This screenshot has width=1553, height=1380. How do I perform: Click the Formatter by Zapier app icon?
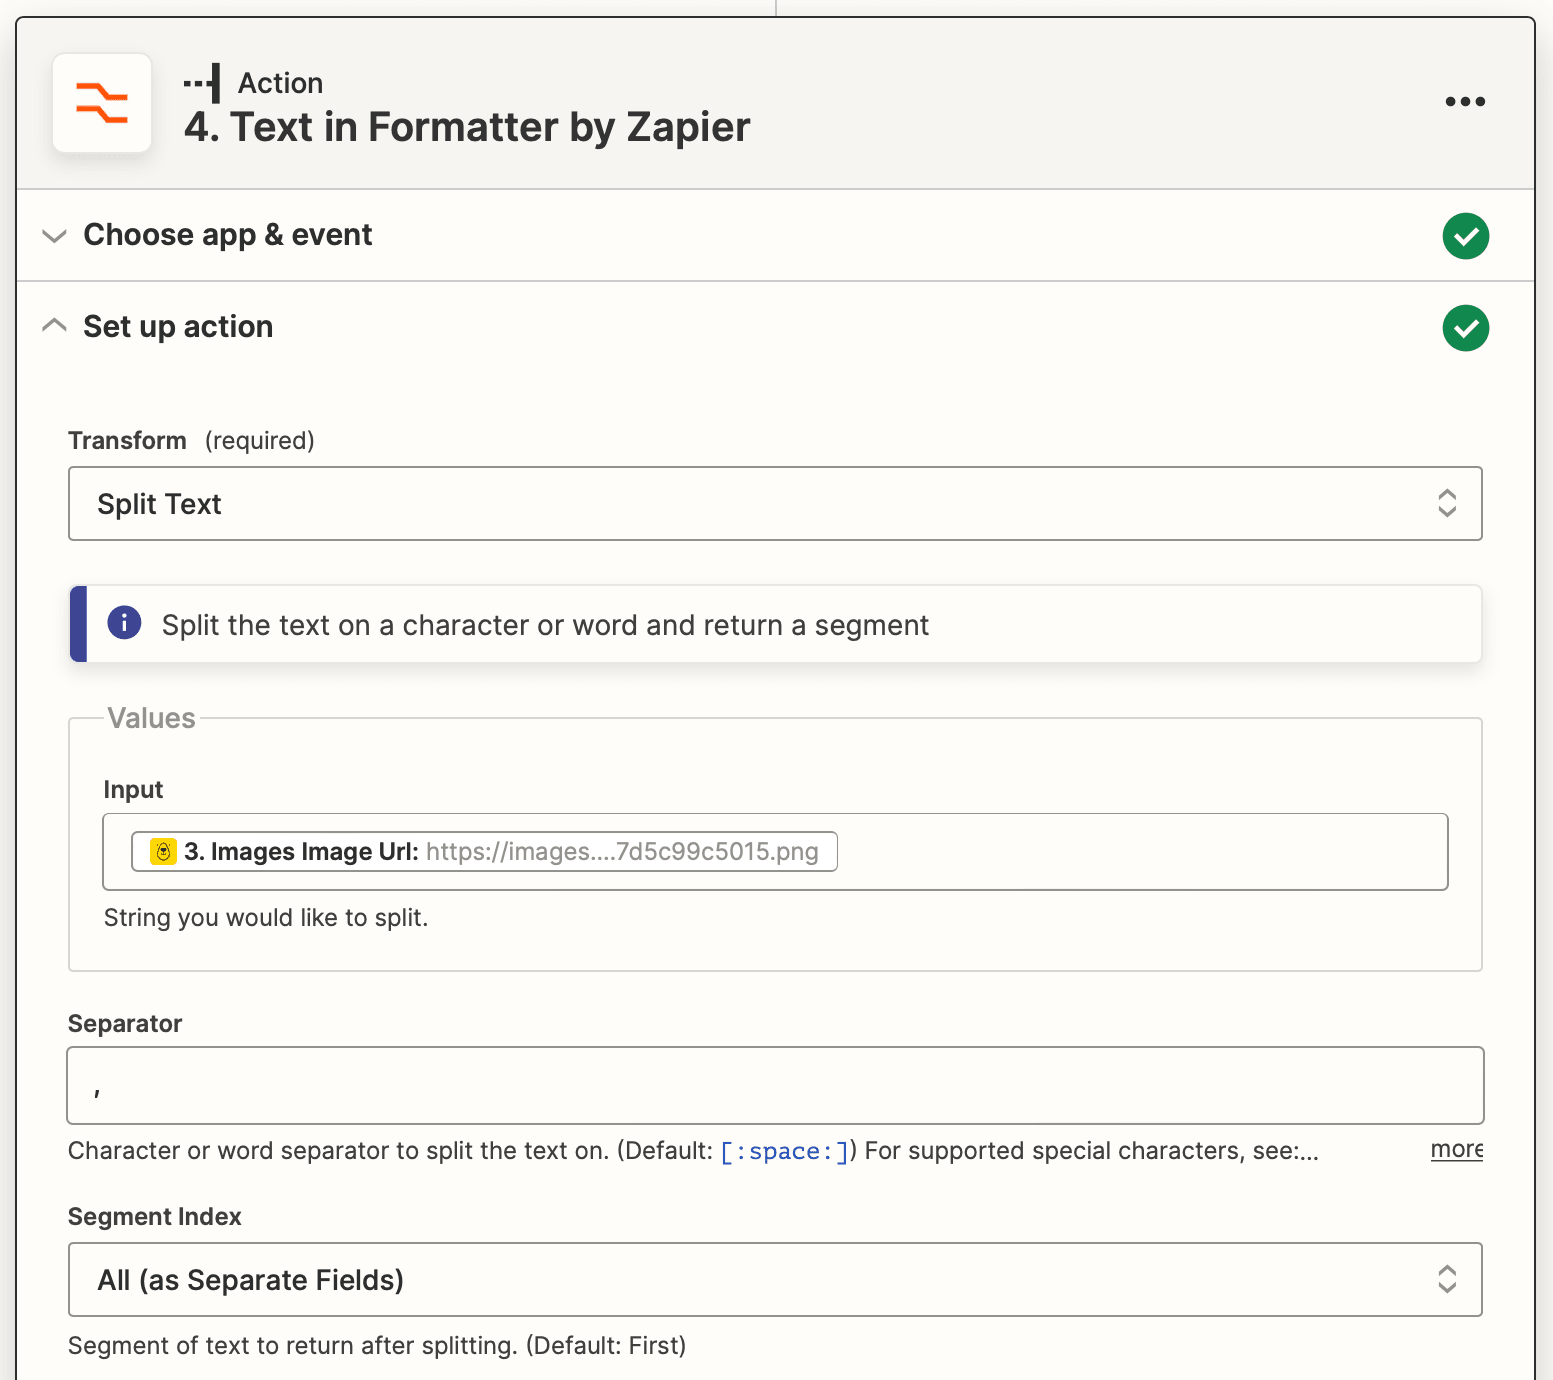click(102, 103)
